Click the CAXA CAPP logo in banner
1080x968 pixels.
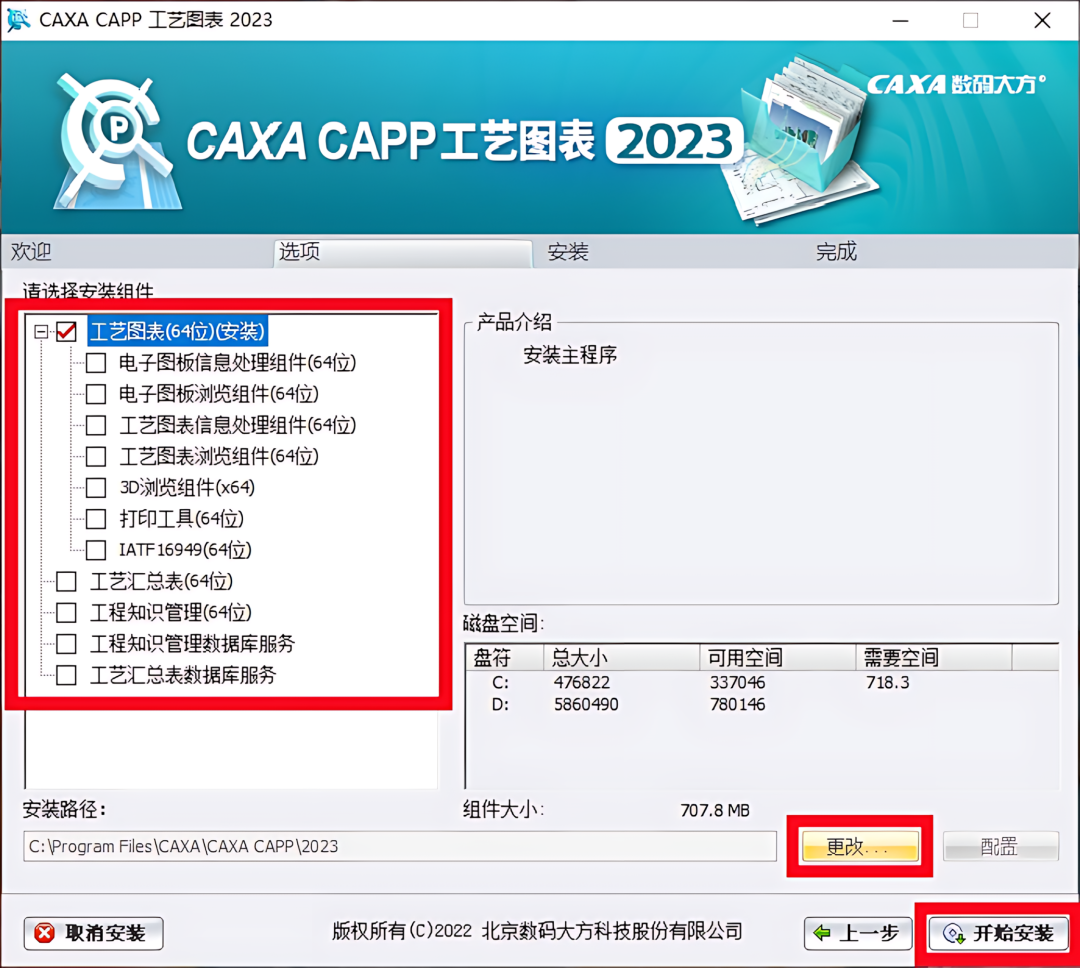click(116, 142)
